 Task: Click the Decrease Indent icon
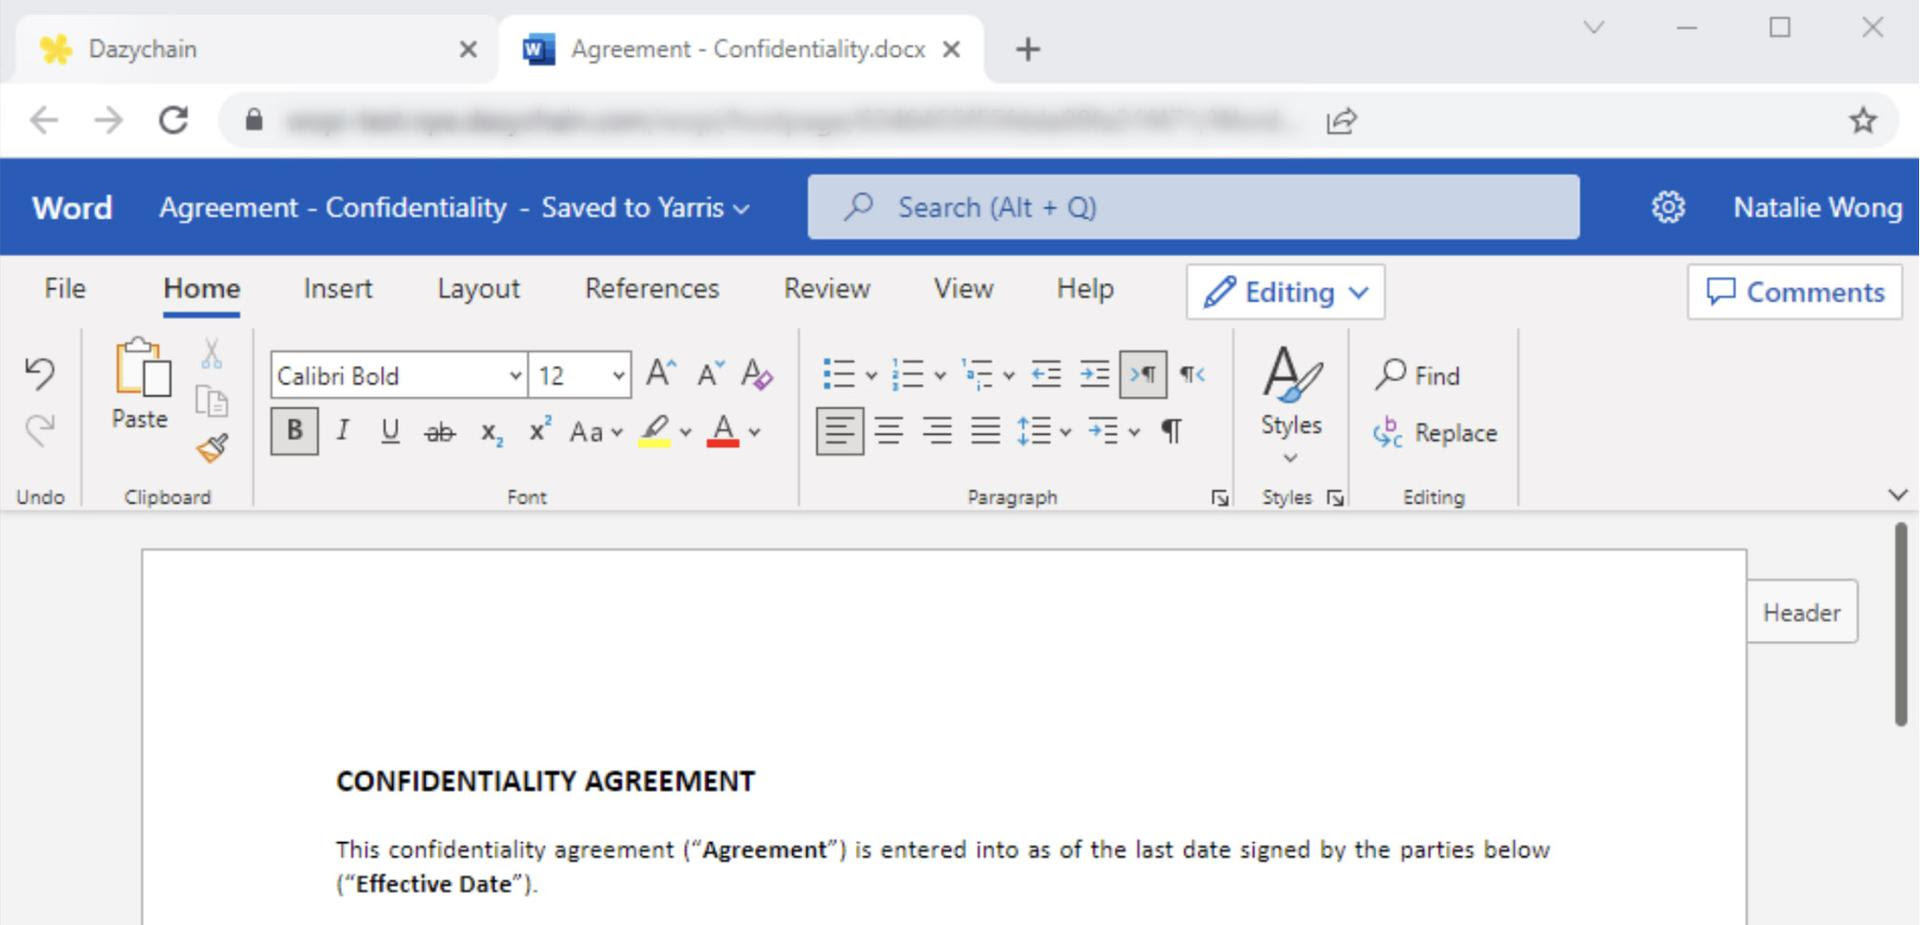point(1046,374)
